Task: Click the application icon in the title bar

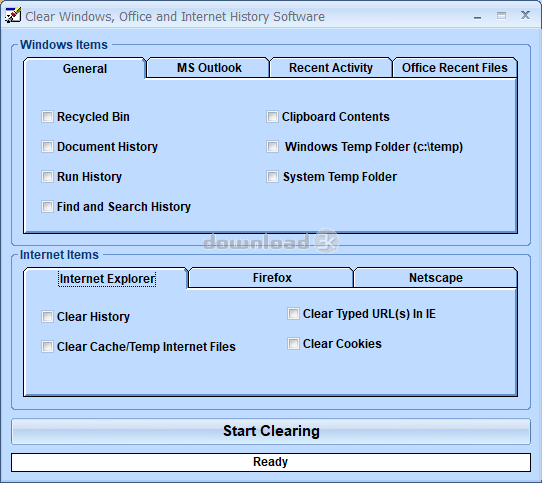Action: (13, 15)
